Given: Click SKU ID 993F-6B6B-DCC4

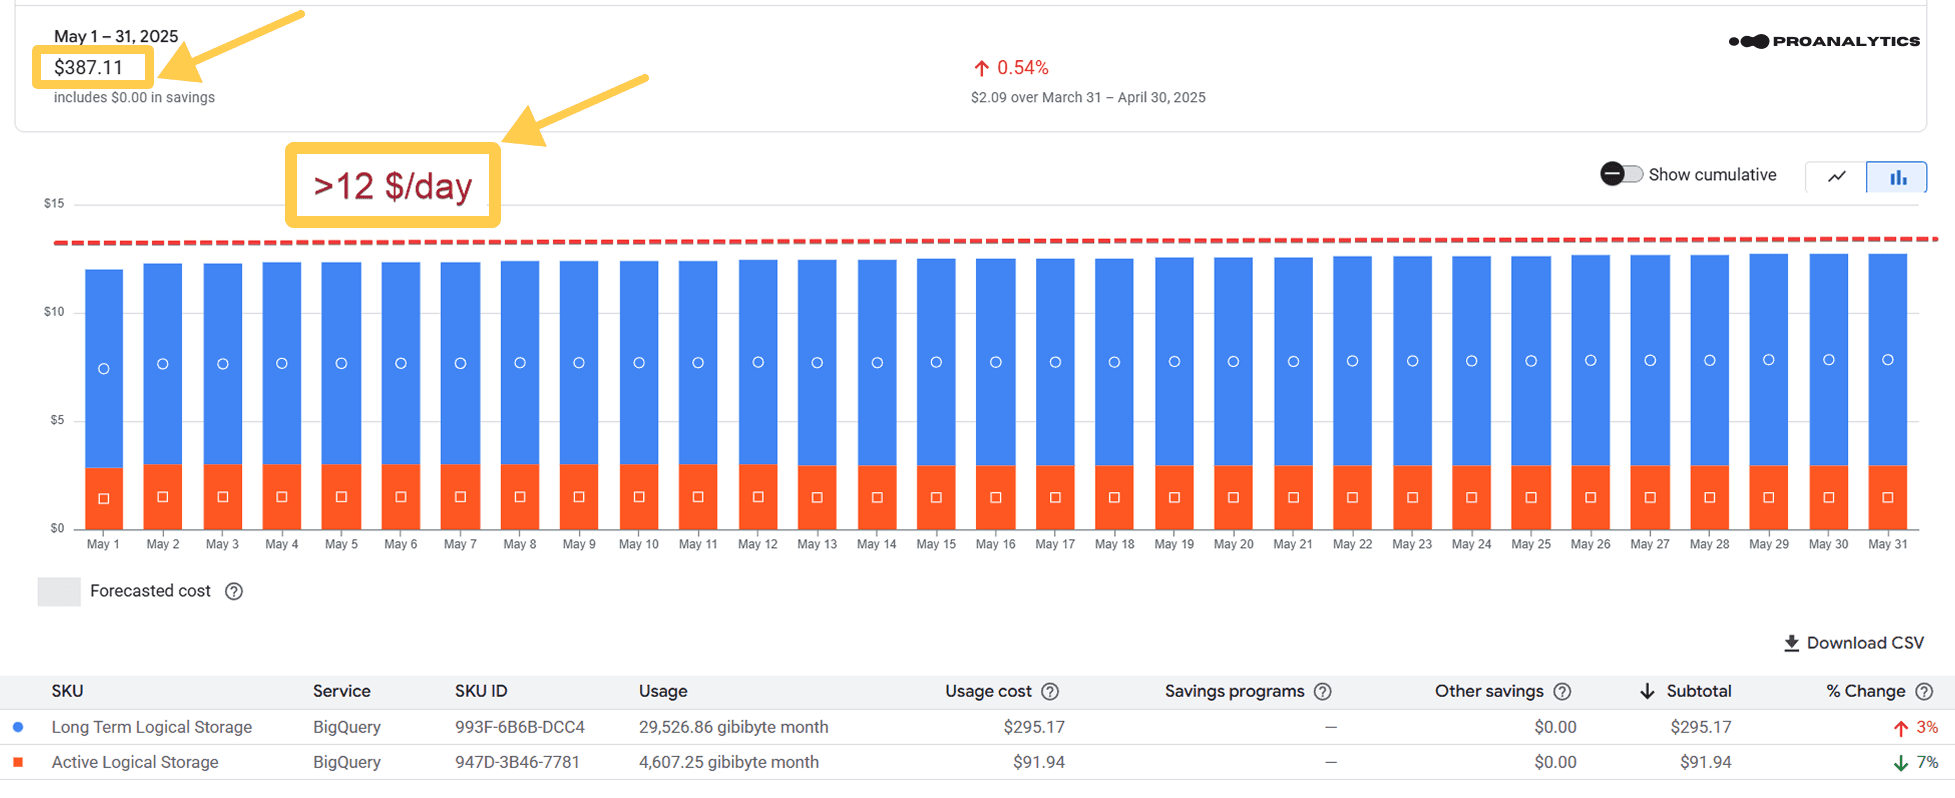Looking at the screenshot, I should [519, 727].
